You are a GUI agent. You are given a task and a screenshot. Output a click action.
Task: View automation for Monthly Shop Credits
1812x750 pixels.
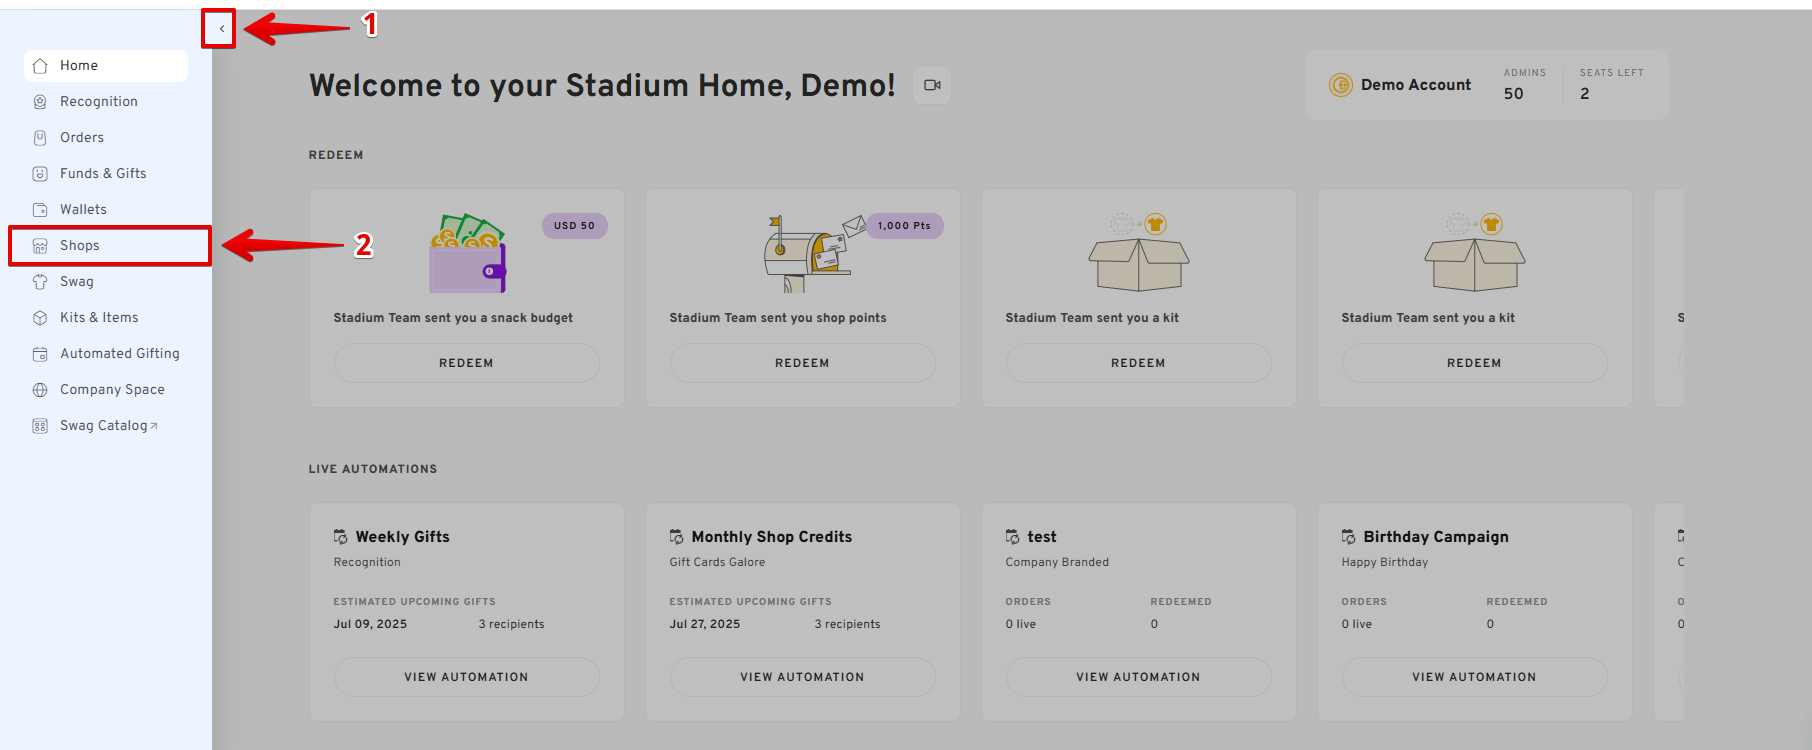(x=802, y=677)
